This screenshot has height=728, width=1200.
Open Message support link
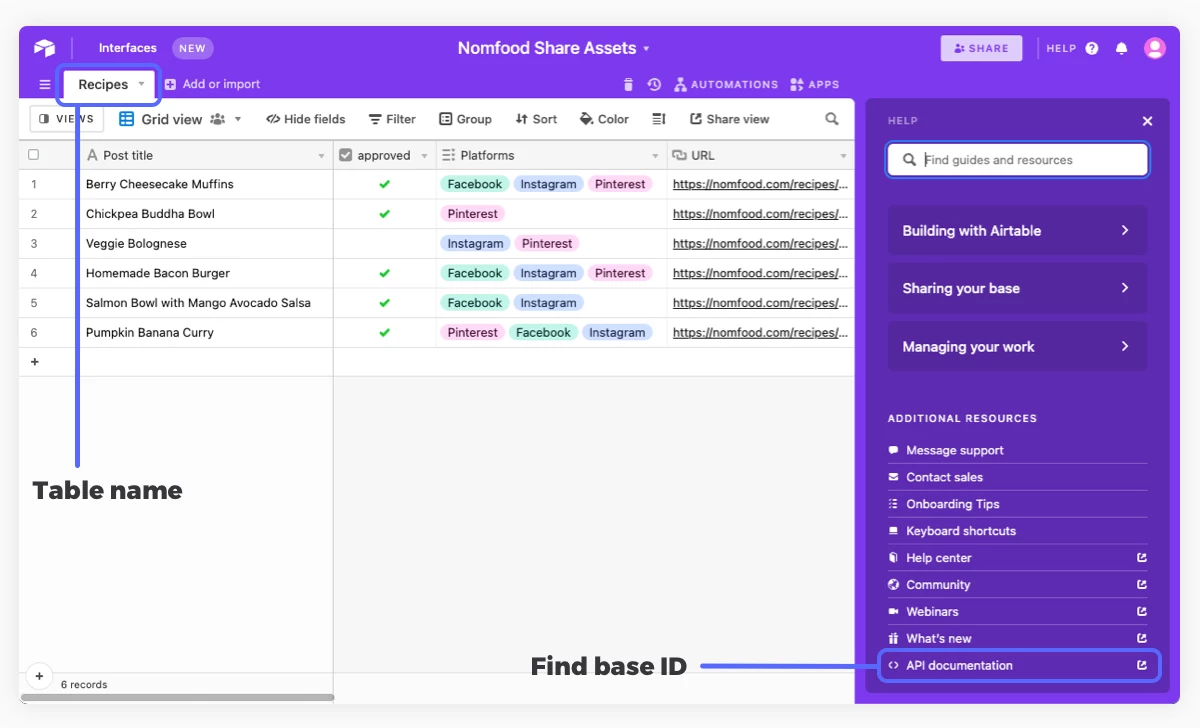pyautogui.click(x=1017, y=450)
